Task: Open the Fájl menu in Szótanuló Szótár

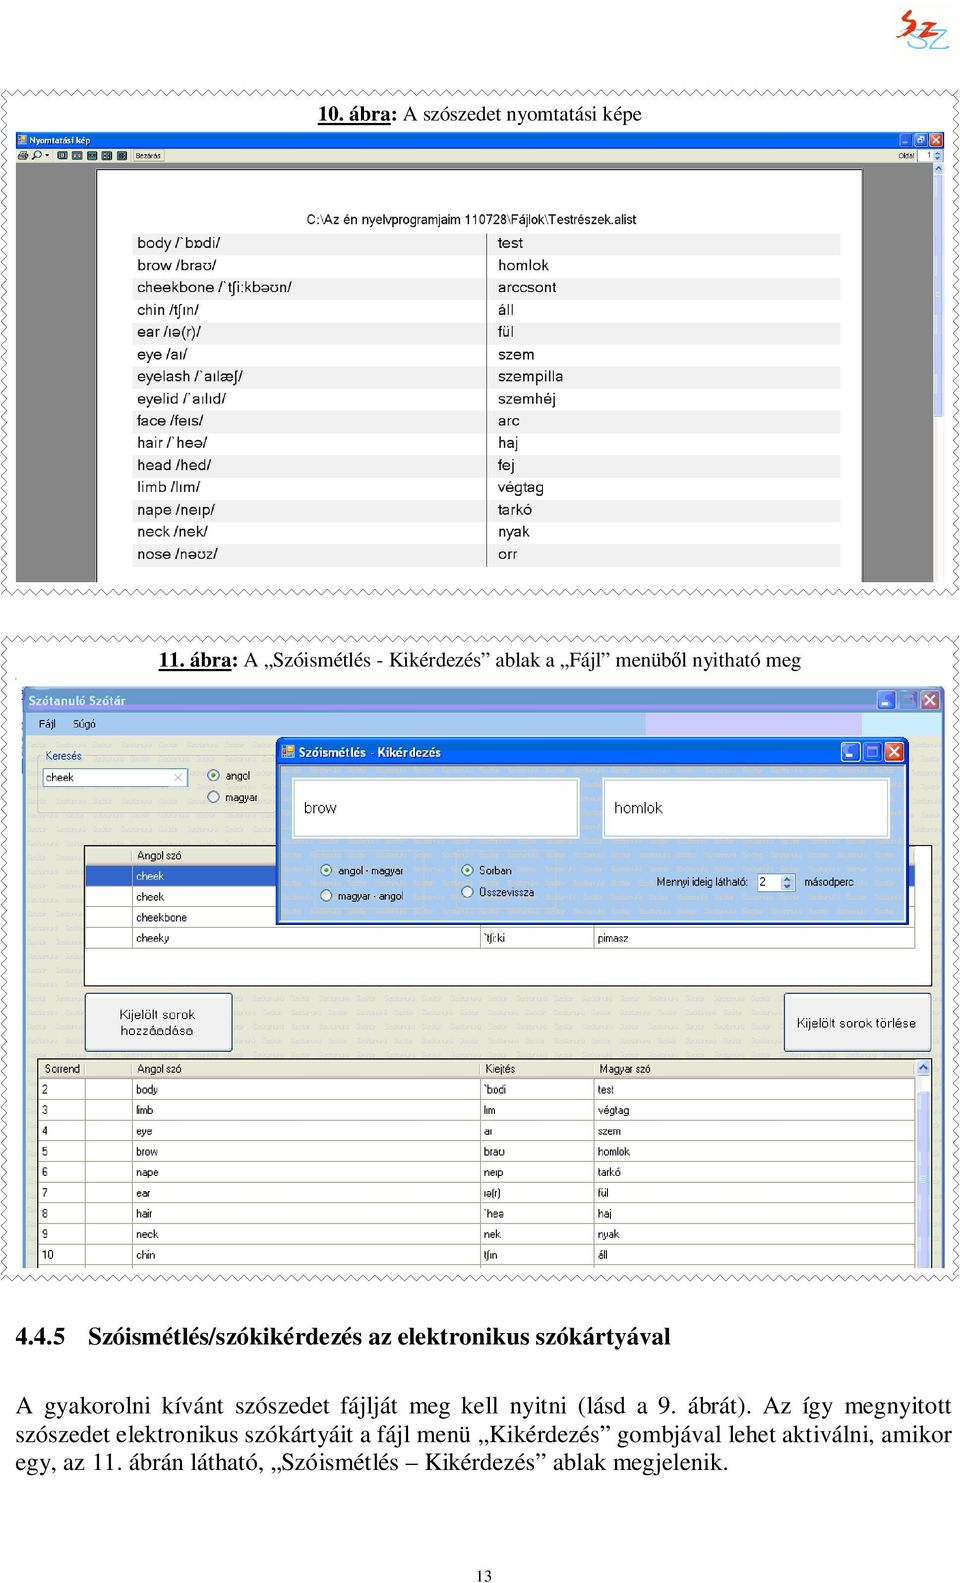Action: pos(47,724)
